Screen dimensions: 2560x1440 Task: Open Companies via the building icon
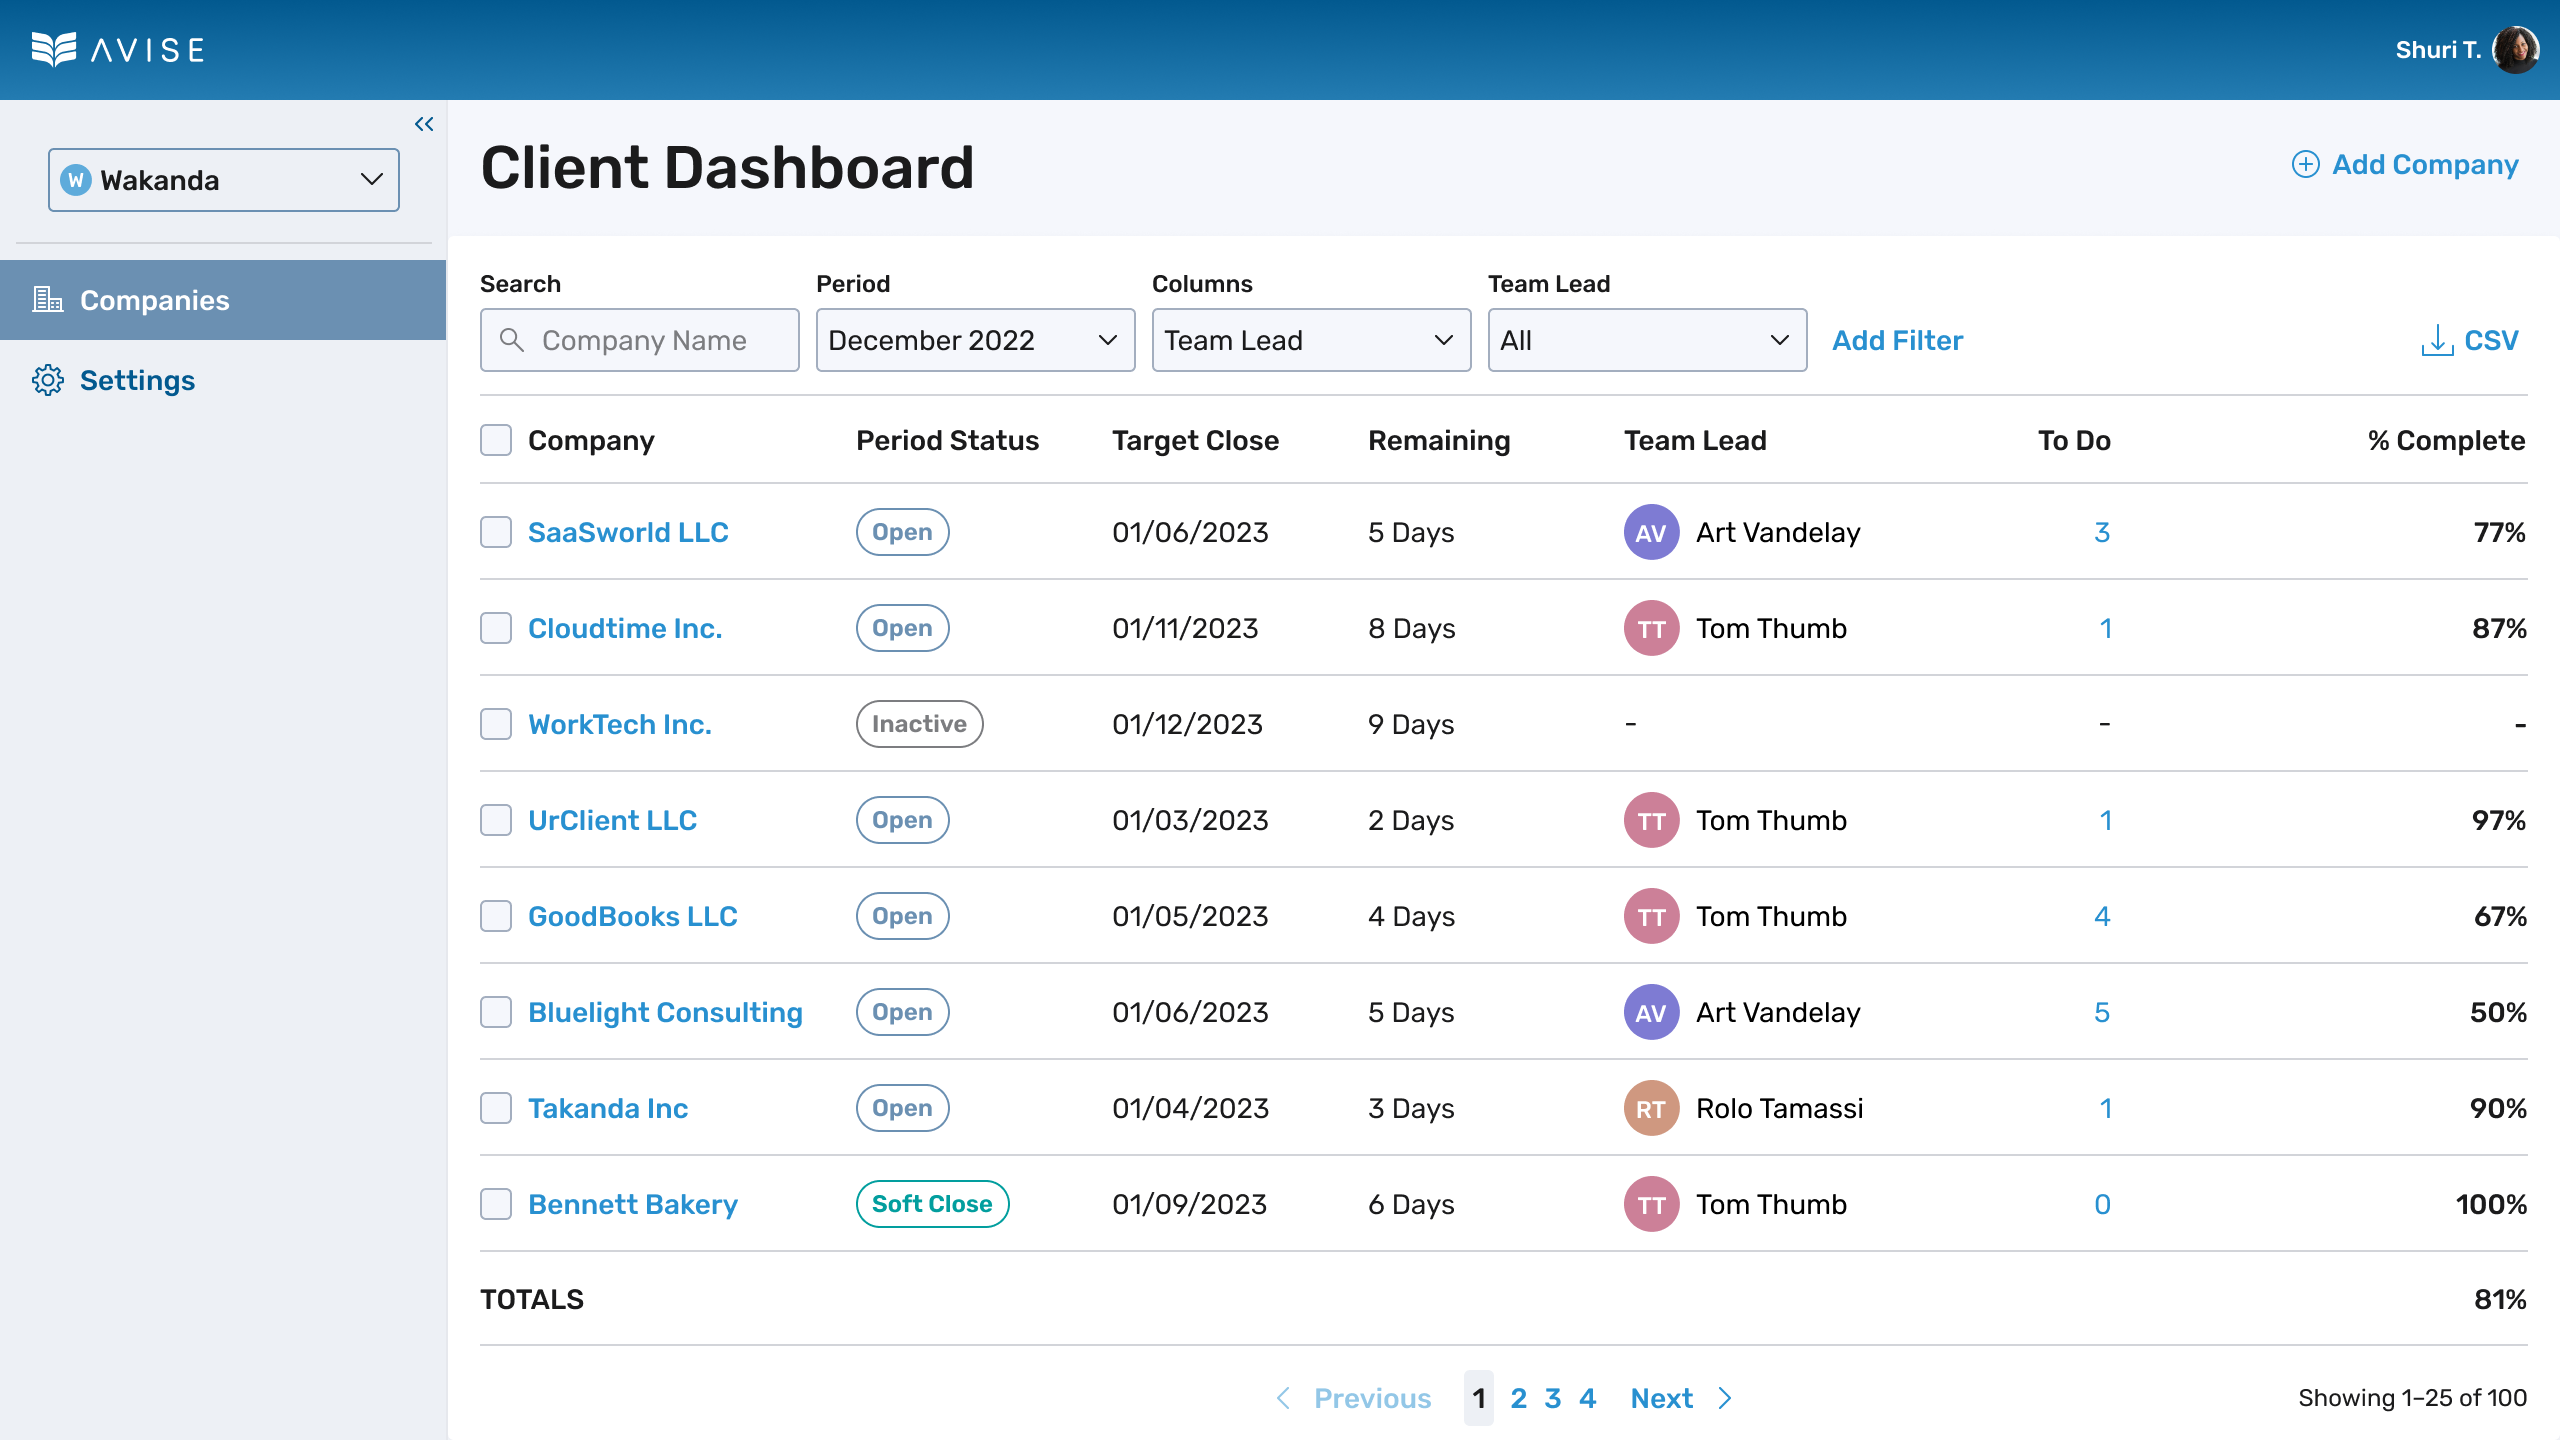tap(47, 299)
